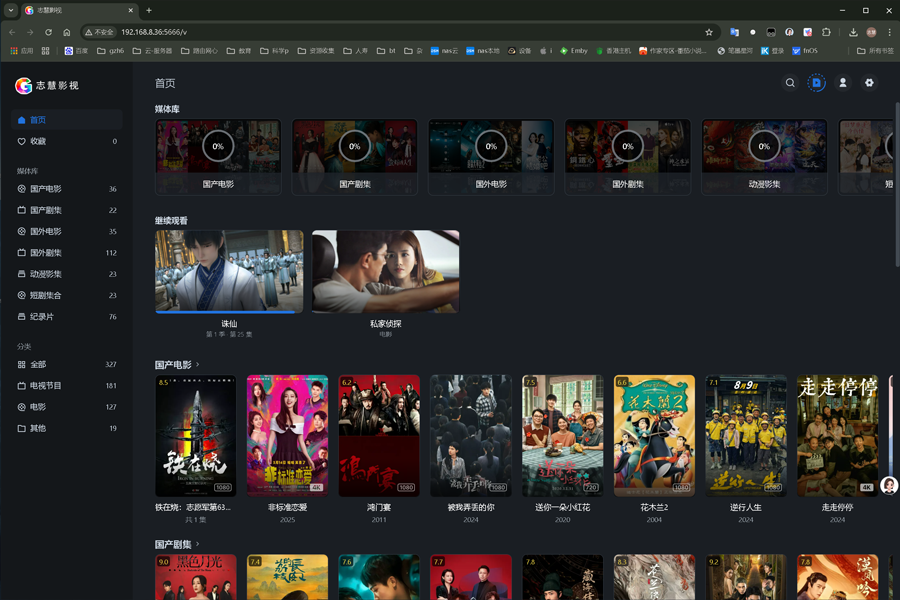Image resolution: width=900 pixels, height=600 pixels.
Task: Expand the 国产剧集 section header arrow
Action: point(197,544)
